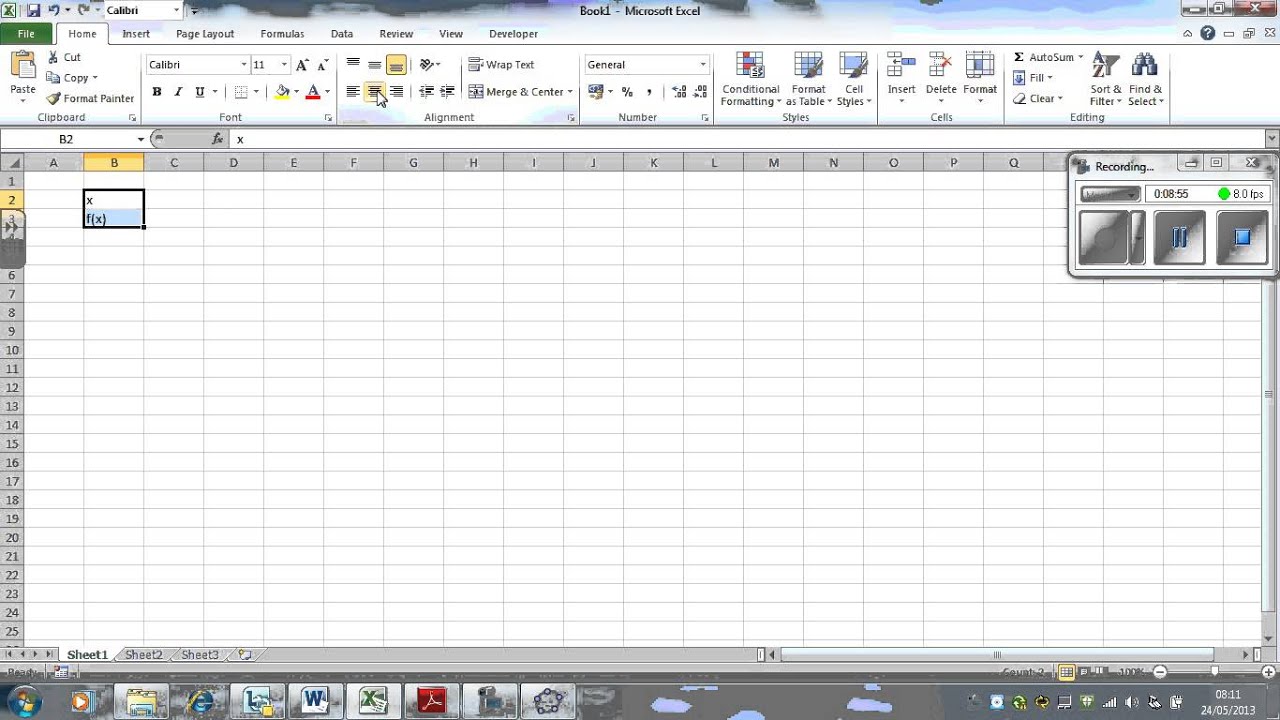Open the Merge & Center dropdown arrow
The width and height of the screenshot is (1280, 720).
pos(570,92)
